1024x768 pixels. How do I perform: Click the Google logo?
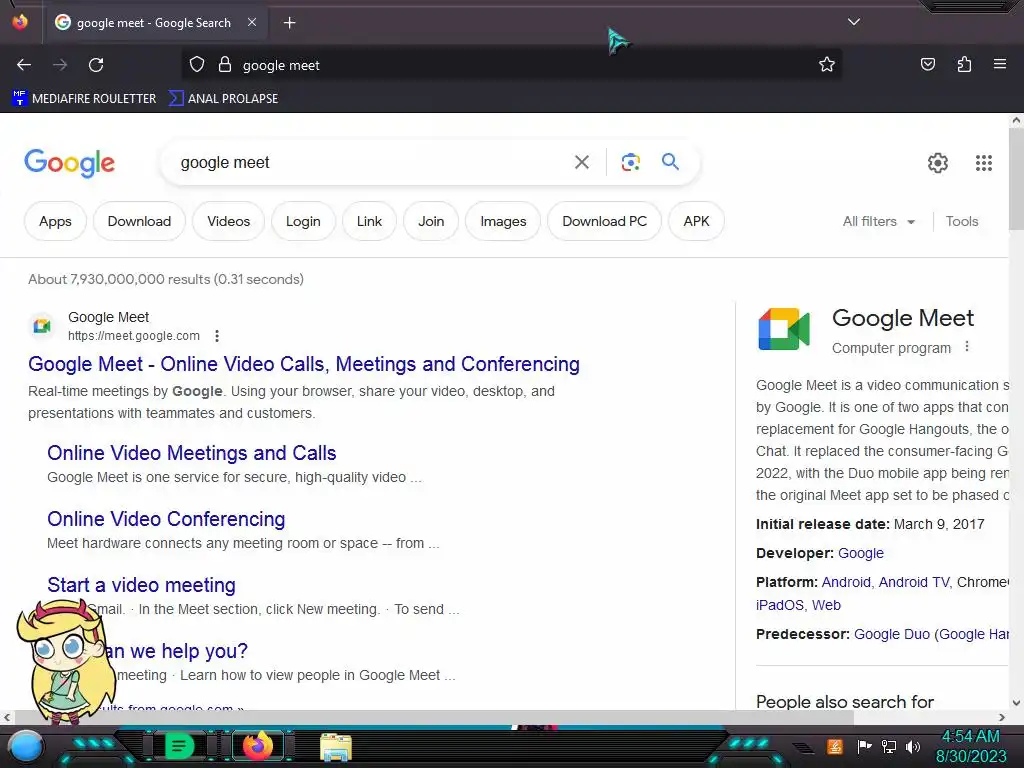pyautogui.click(x=69, y=163)
